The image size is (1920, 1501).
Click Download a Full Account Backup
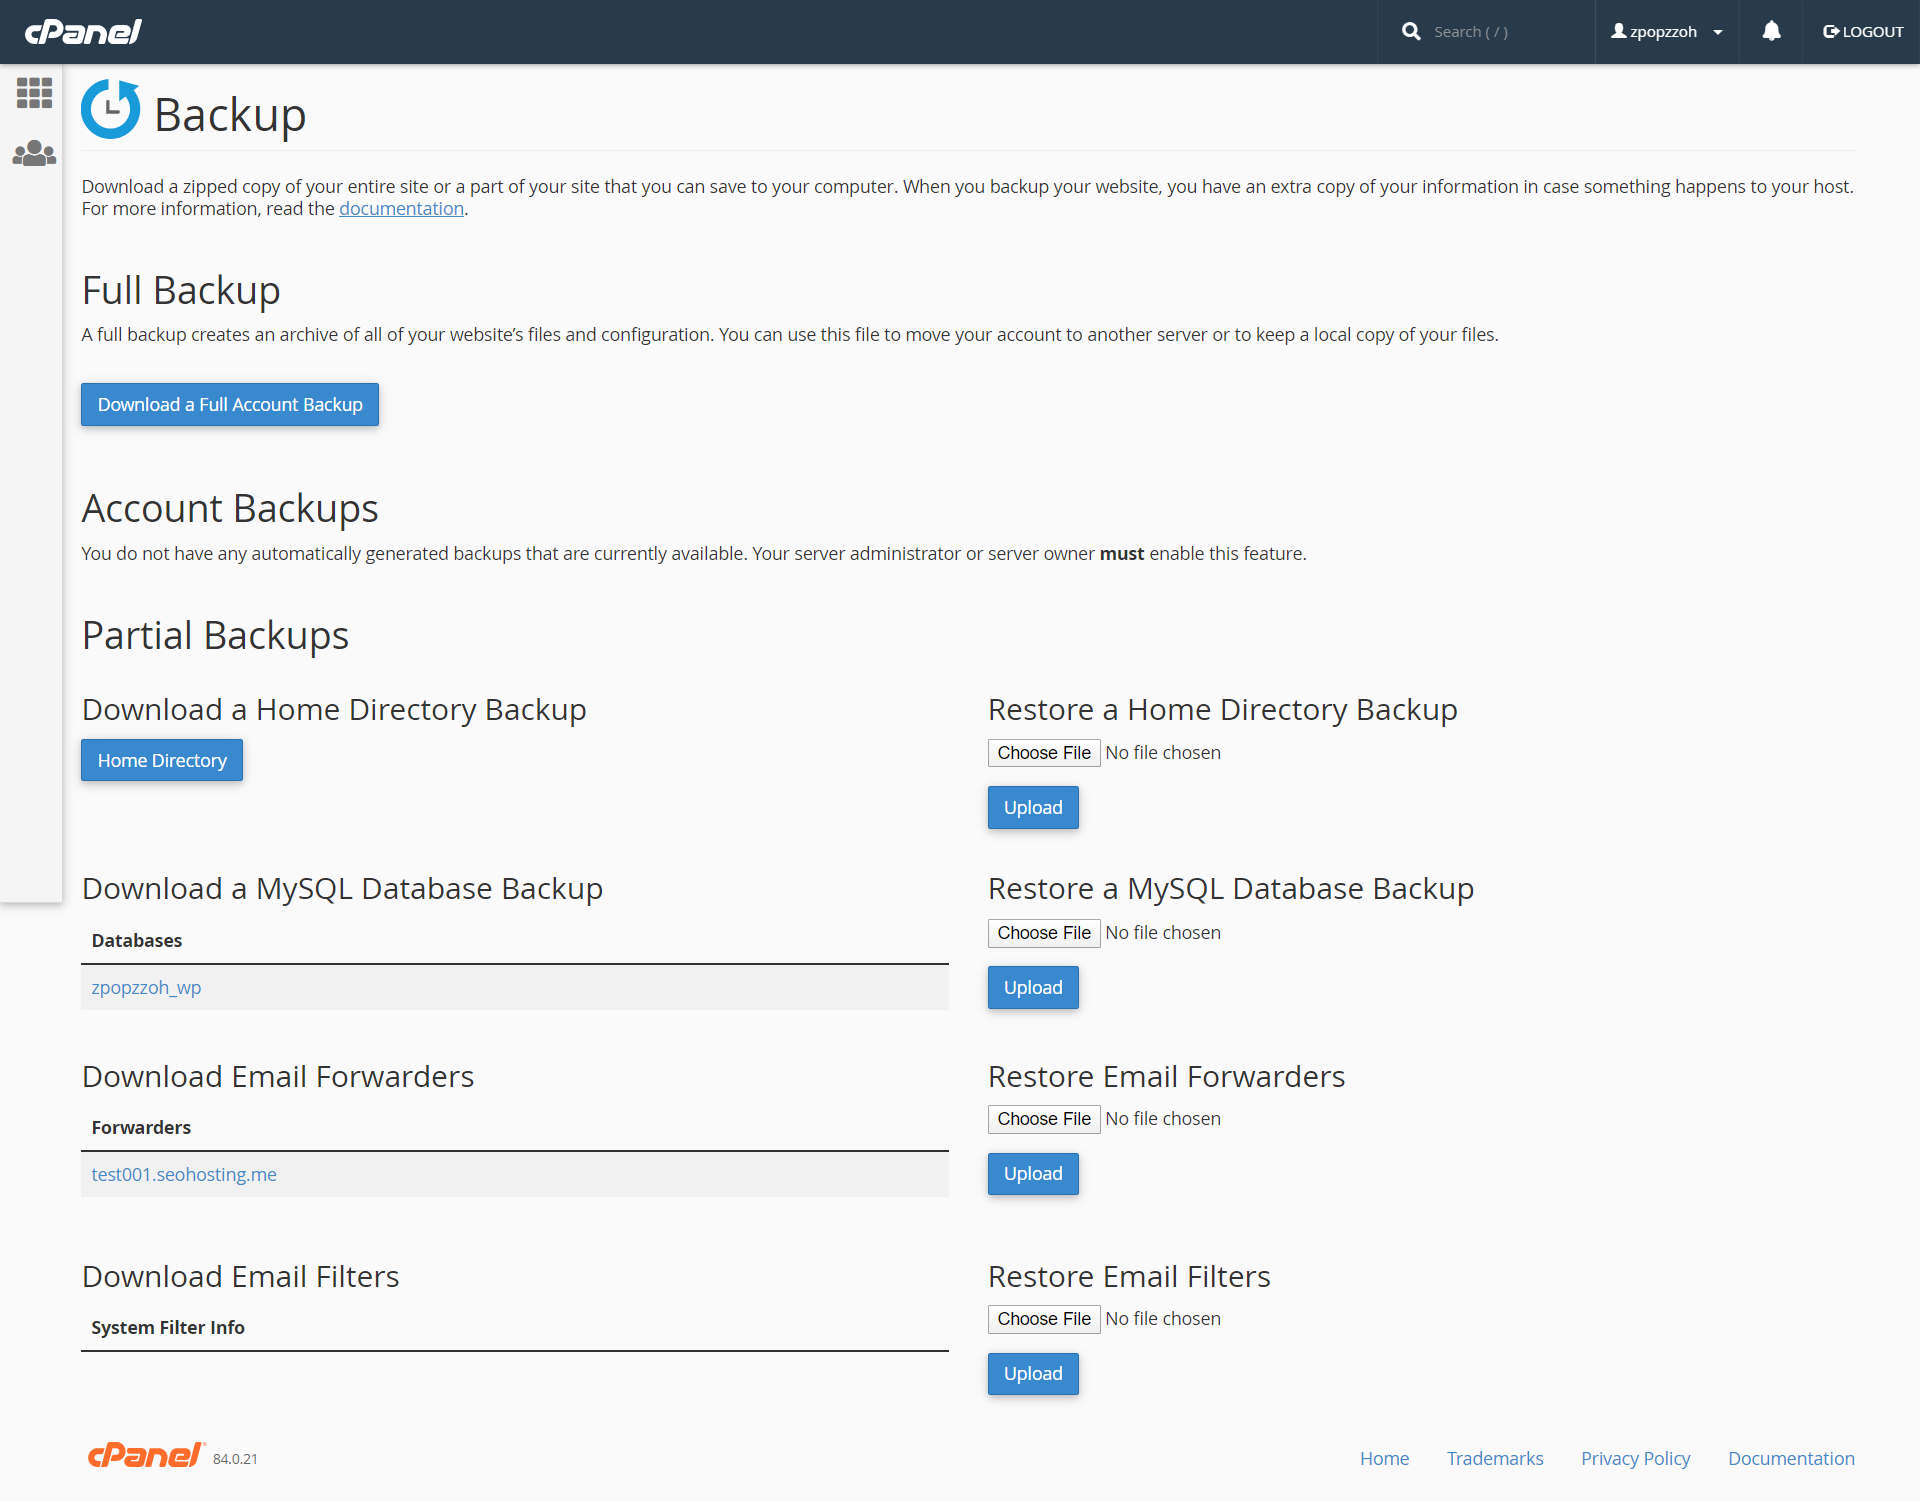[x=230, y=404]
